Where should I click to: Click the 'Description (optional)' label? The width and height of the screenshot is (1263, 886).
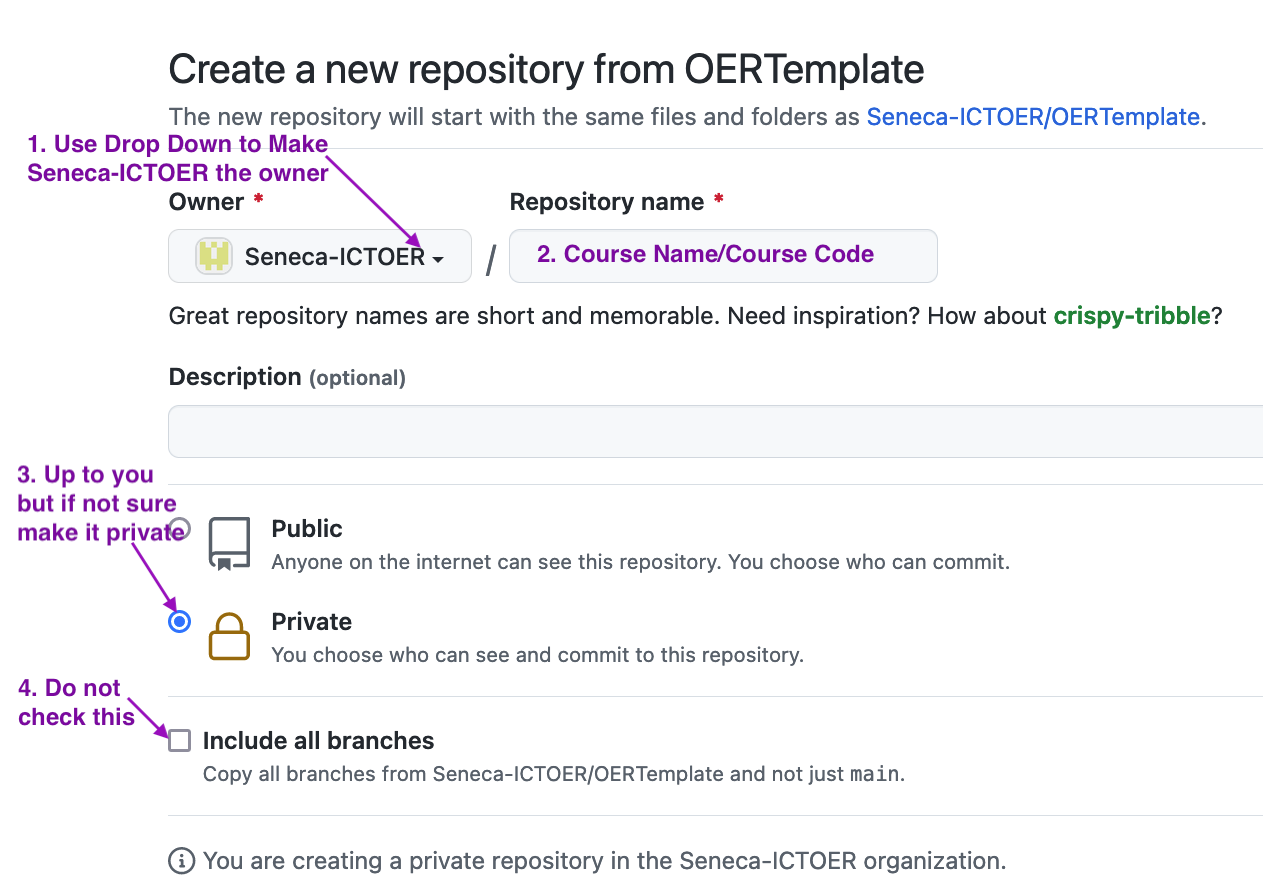pos(287,377)
